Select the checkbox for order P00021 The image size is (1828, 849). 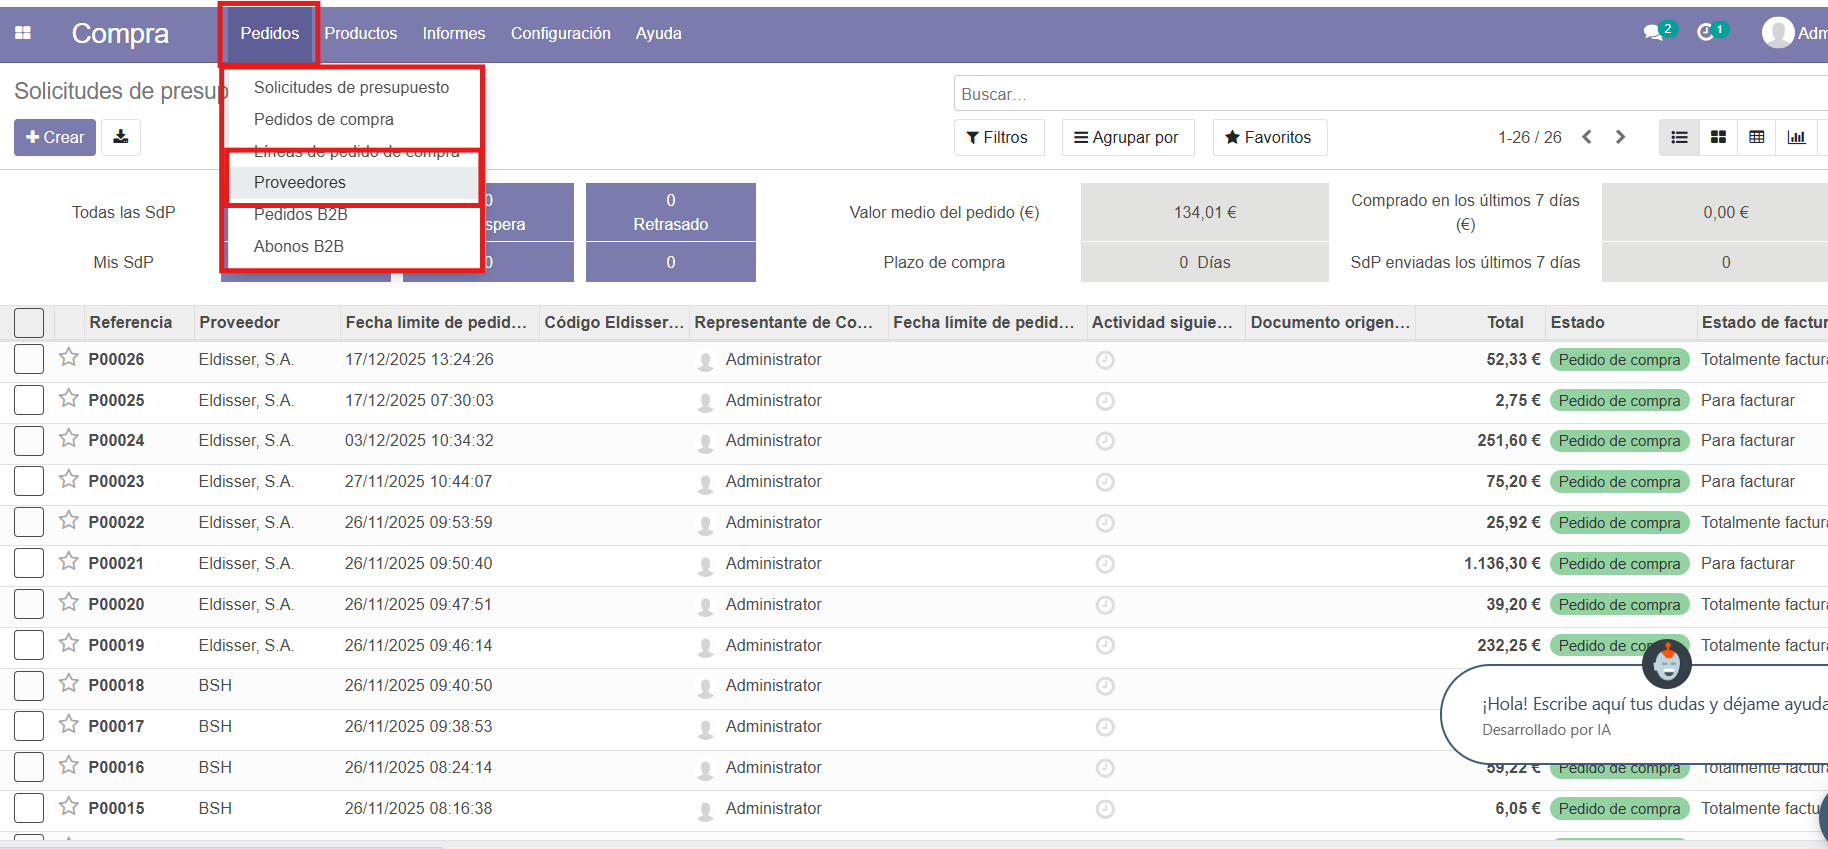point(29,563)
